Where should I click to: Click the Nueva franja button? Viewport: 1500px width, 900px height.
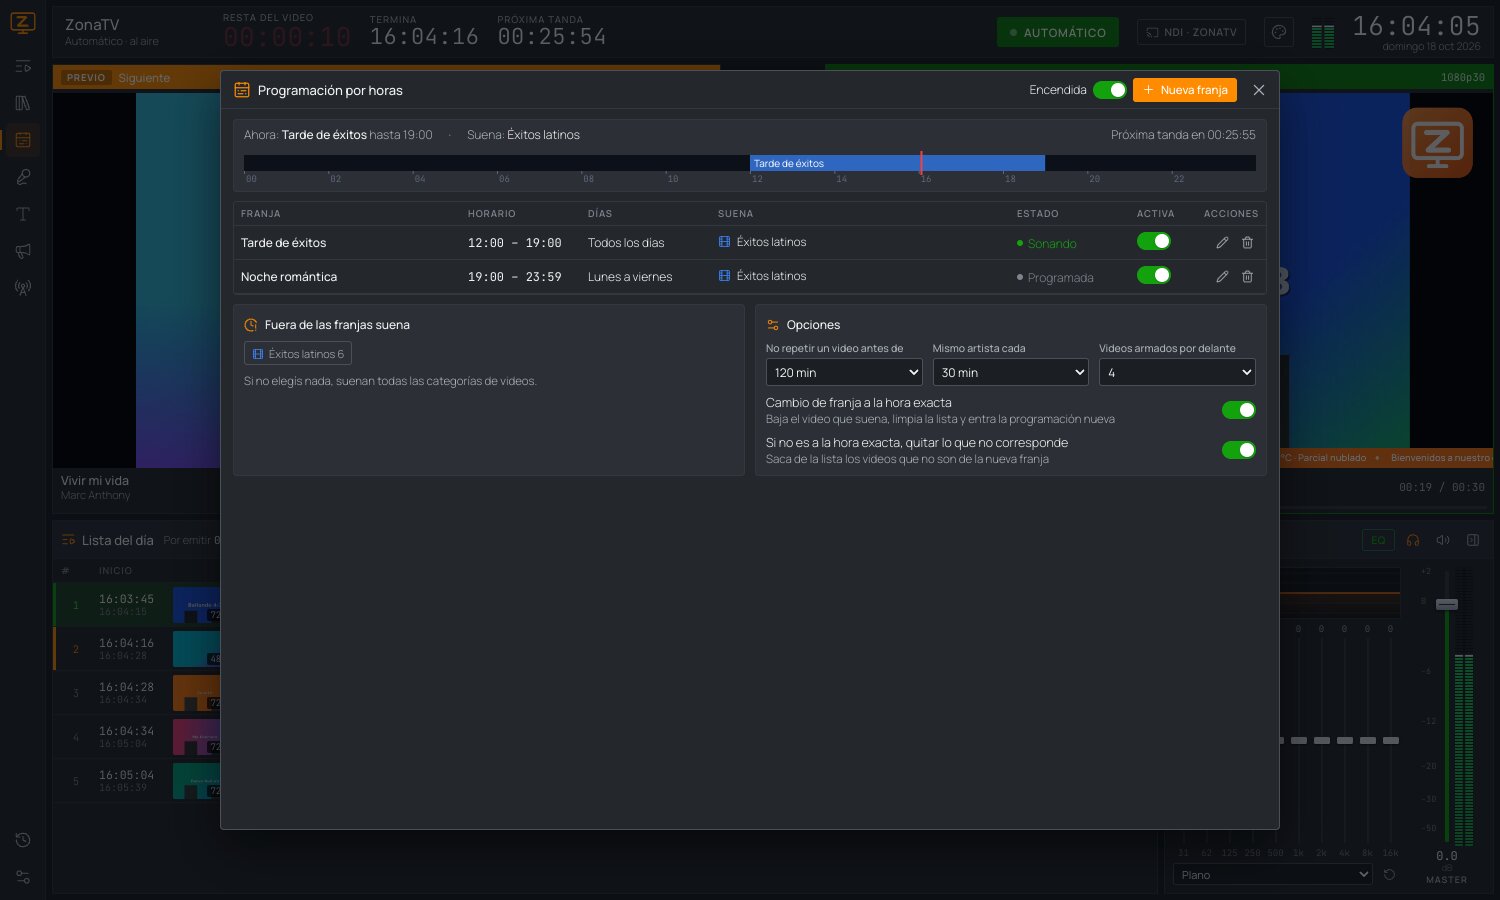click(x=1185, y=90)
